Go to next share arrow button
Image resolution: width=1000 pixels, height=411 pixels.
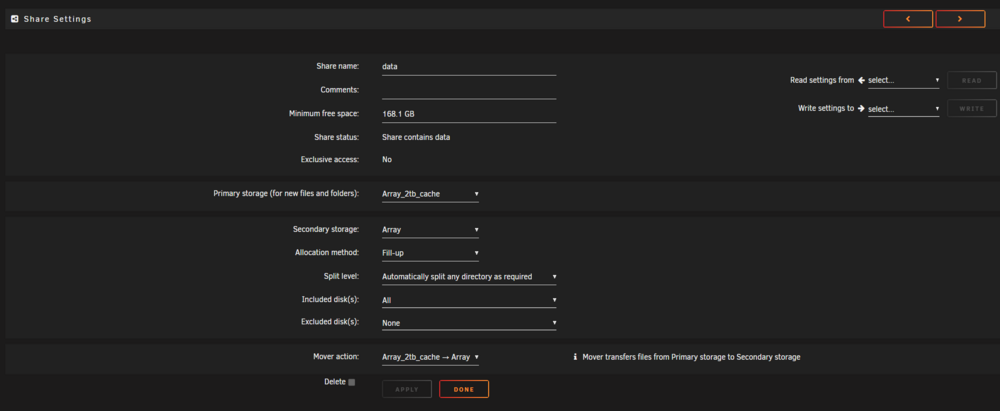(x=960, y=19)
